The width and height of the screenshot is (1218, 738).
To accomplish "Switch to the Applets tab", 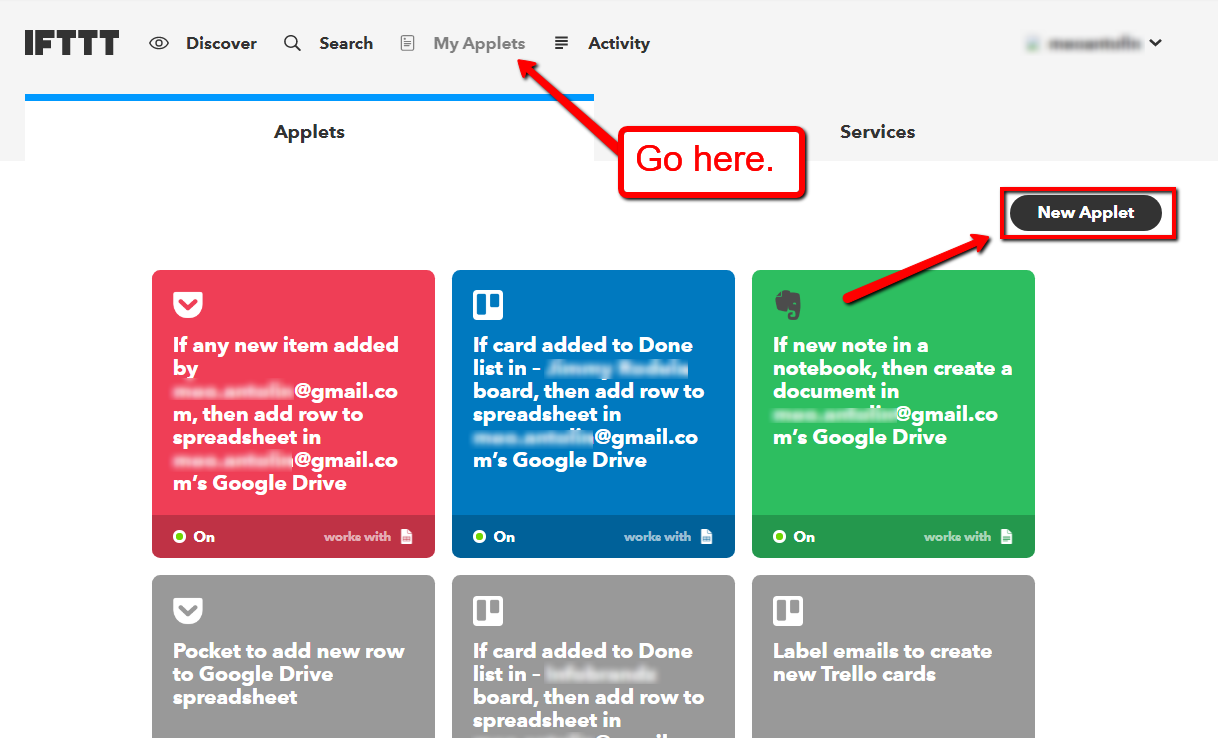I will (309, 131).
